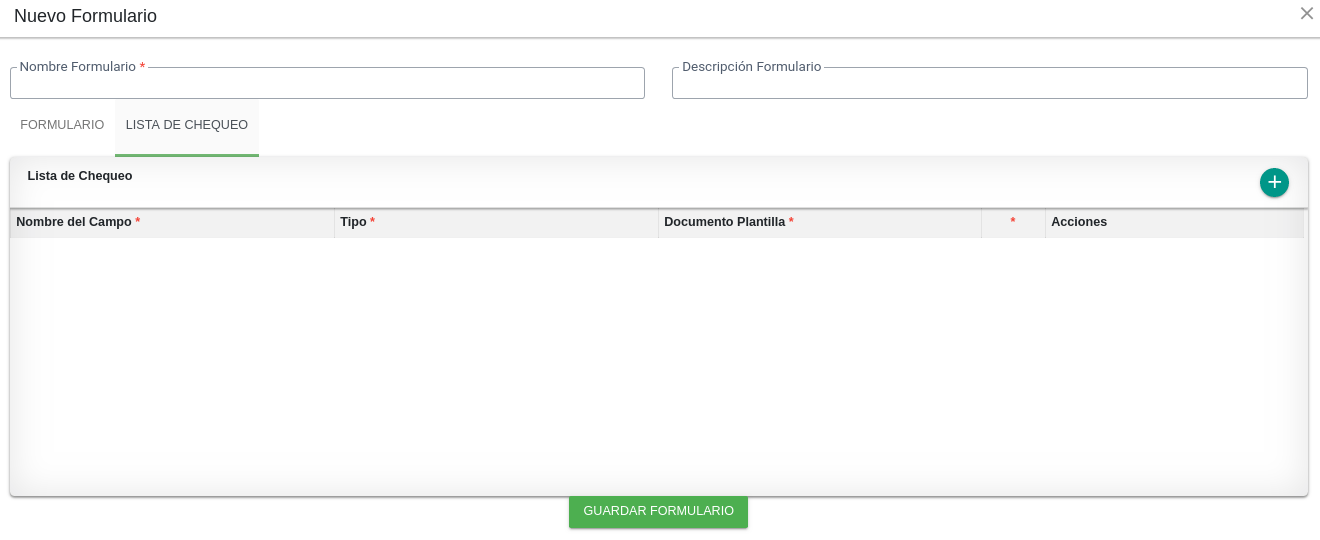Close the Nuevo Formulario dialog
The width and height of the screenshot is (1320, 540).
(1306, 13)
